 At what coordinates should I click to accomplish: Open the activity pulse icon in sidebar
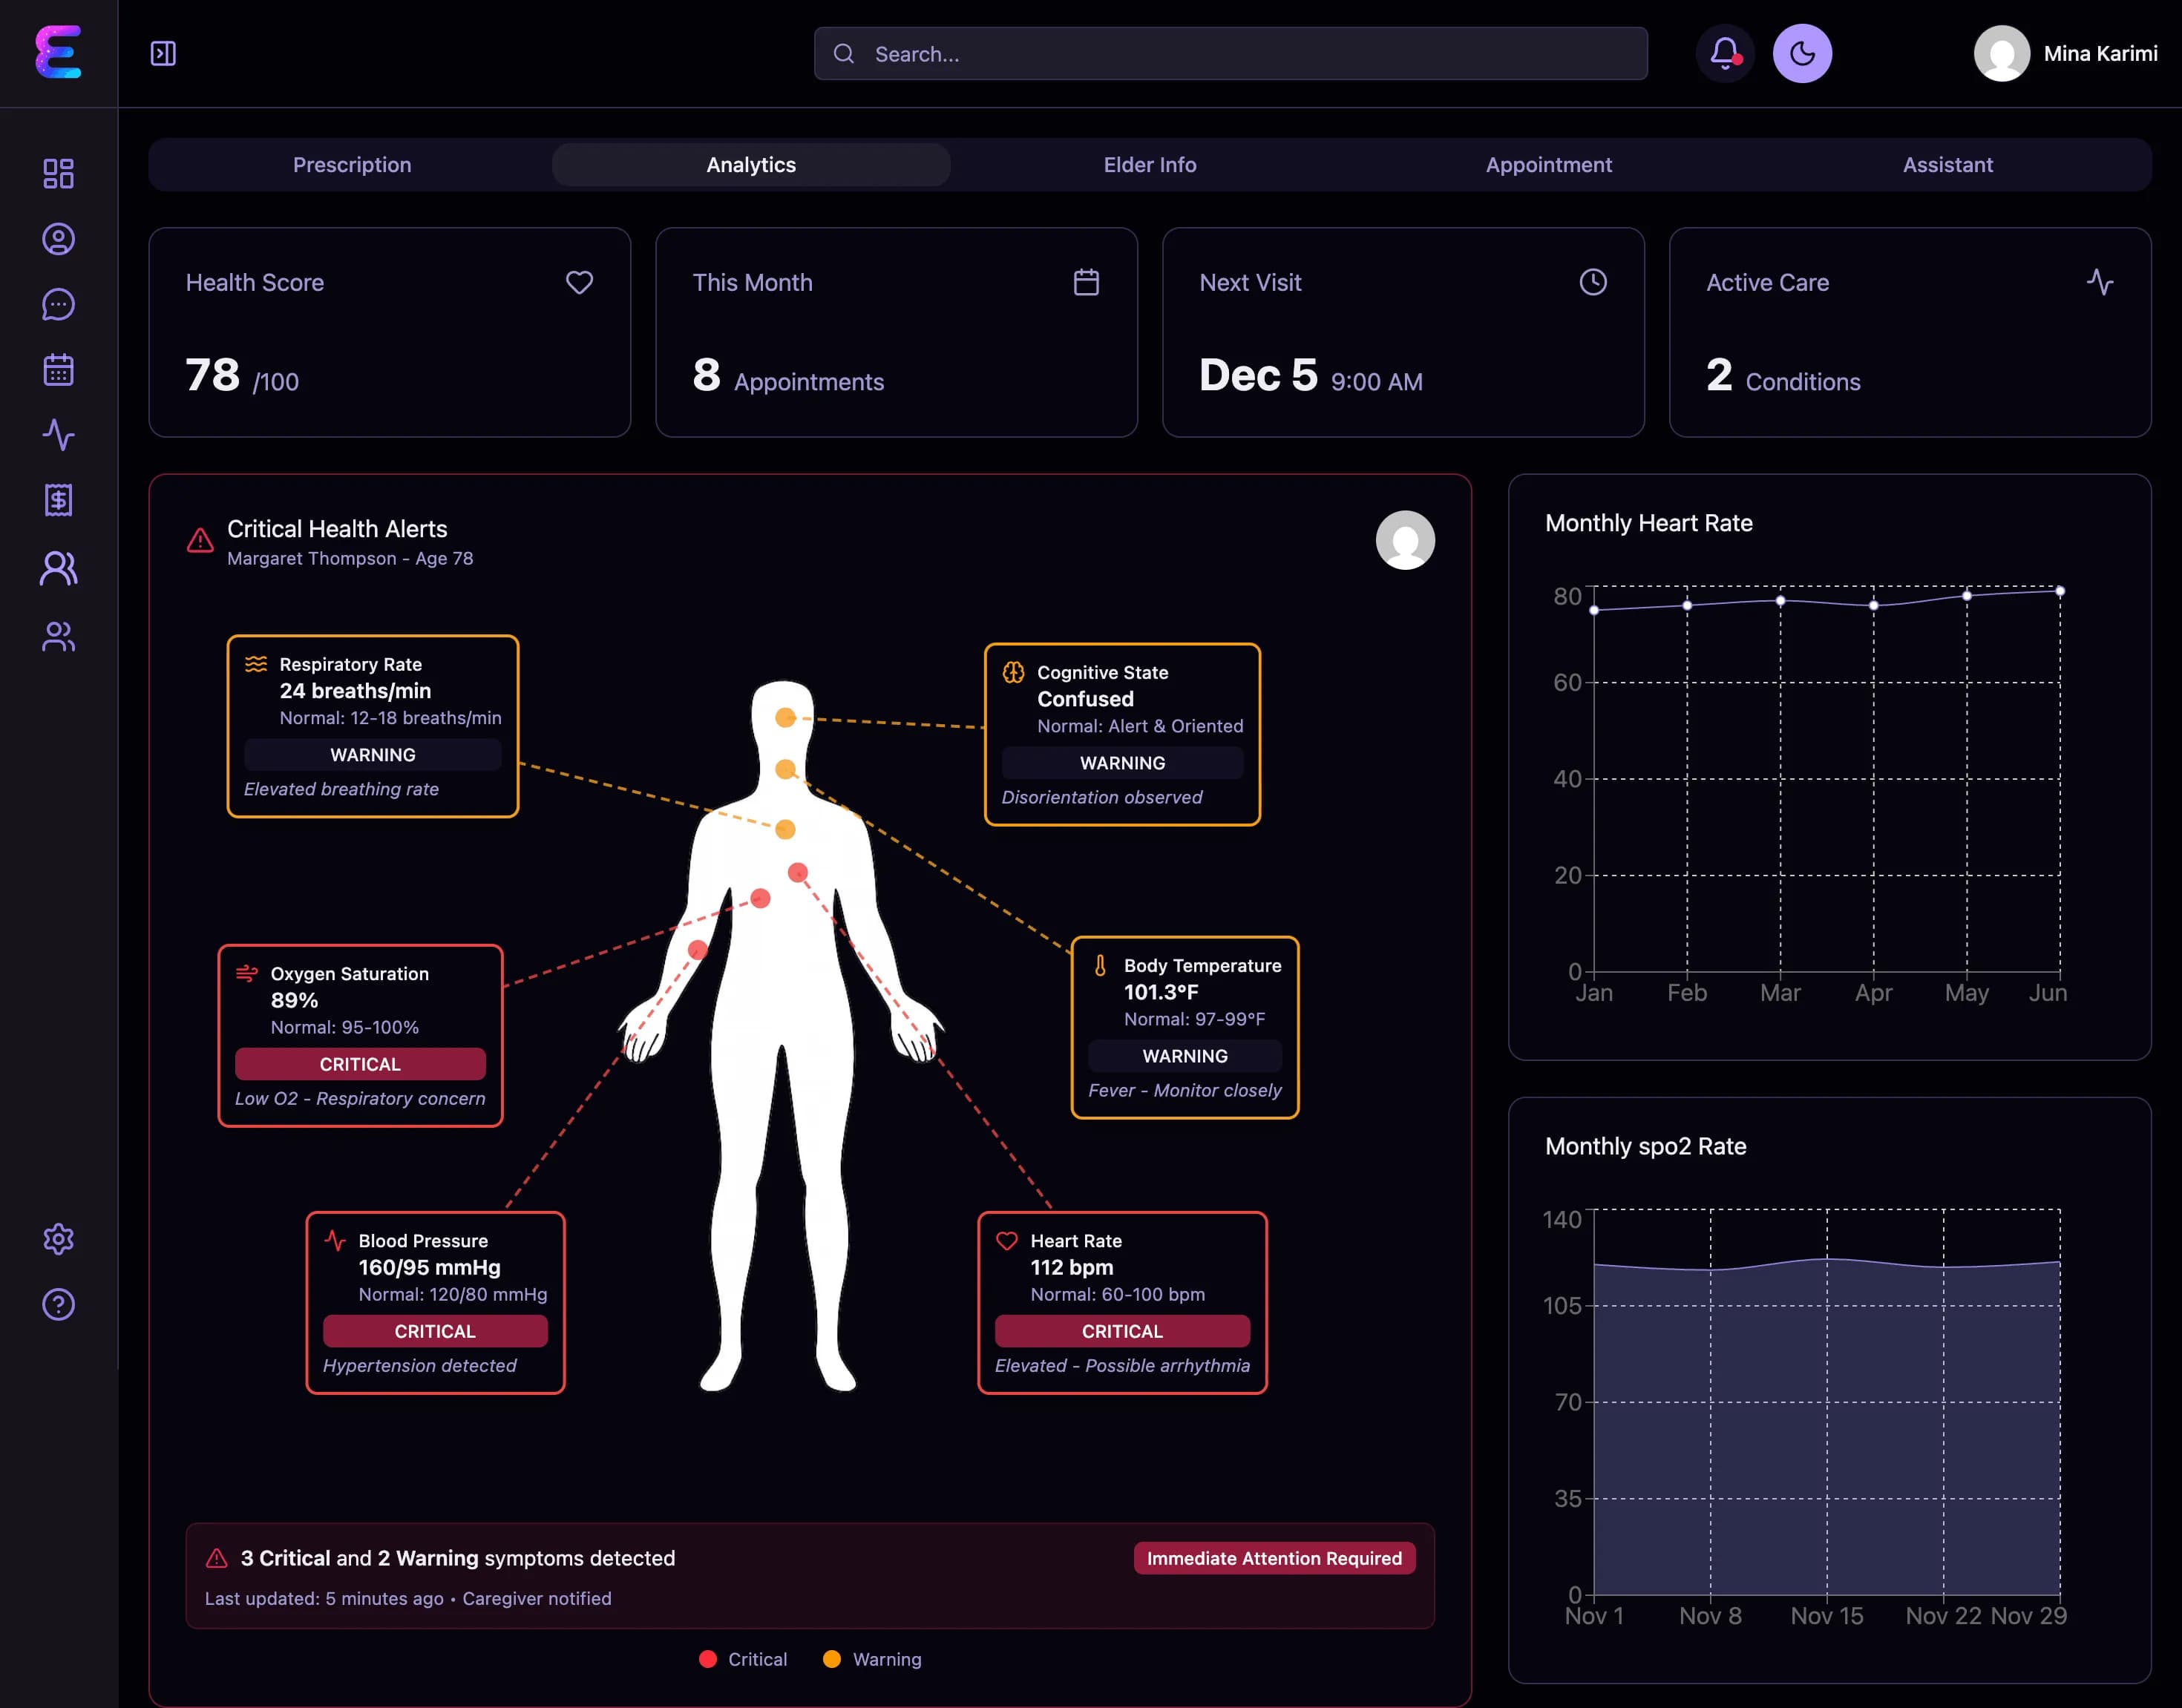tap(58, 435)
